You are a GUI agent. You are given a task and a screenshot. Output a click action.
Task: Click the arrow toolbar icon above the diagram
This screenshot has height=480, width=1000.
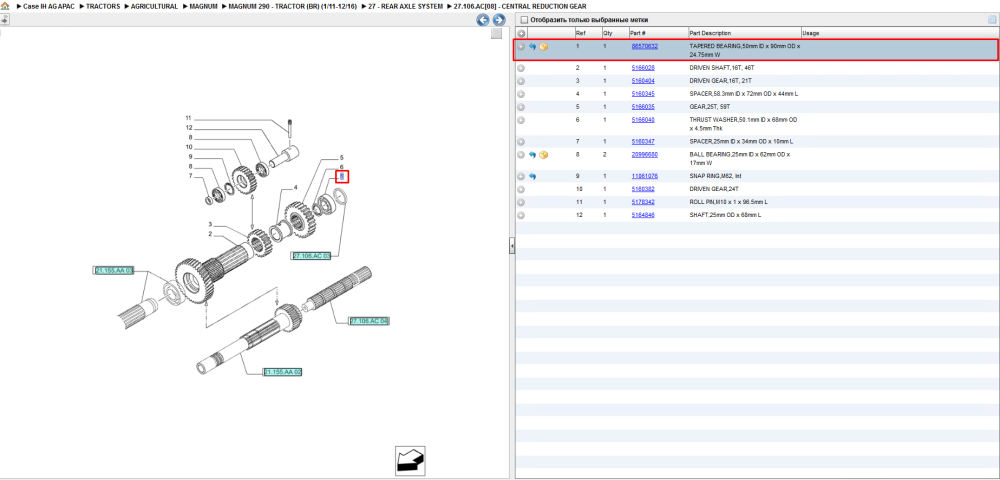(x=4, y=20)
